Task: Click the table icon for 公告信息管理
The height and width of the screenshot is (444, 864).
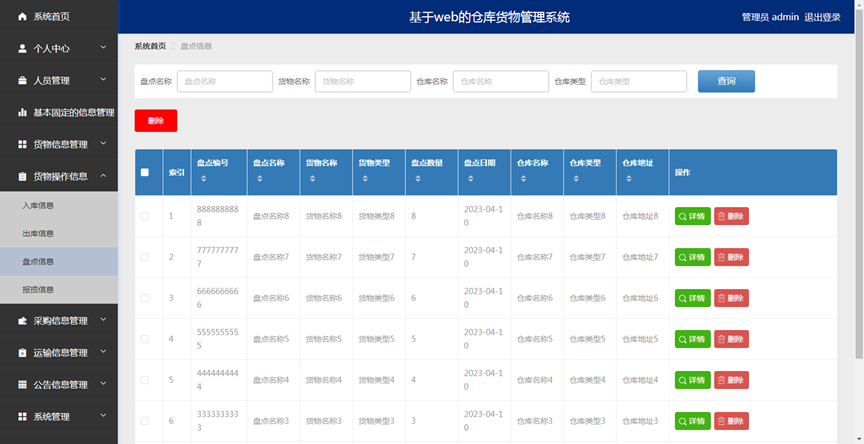Action: [x=22, y=385]
